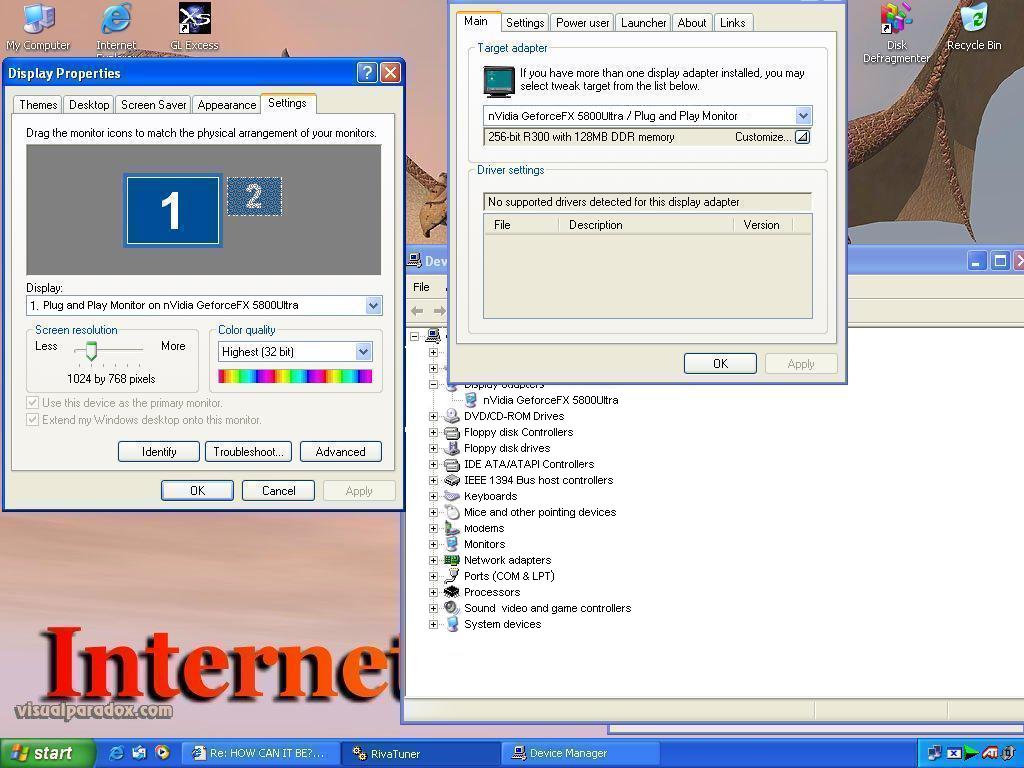This screenshot has height=768, width=1024.
Task: Expand the Modems tree node
Action: (x=433, y=528)
